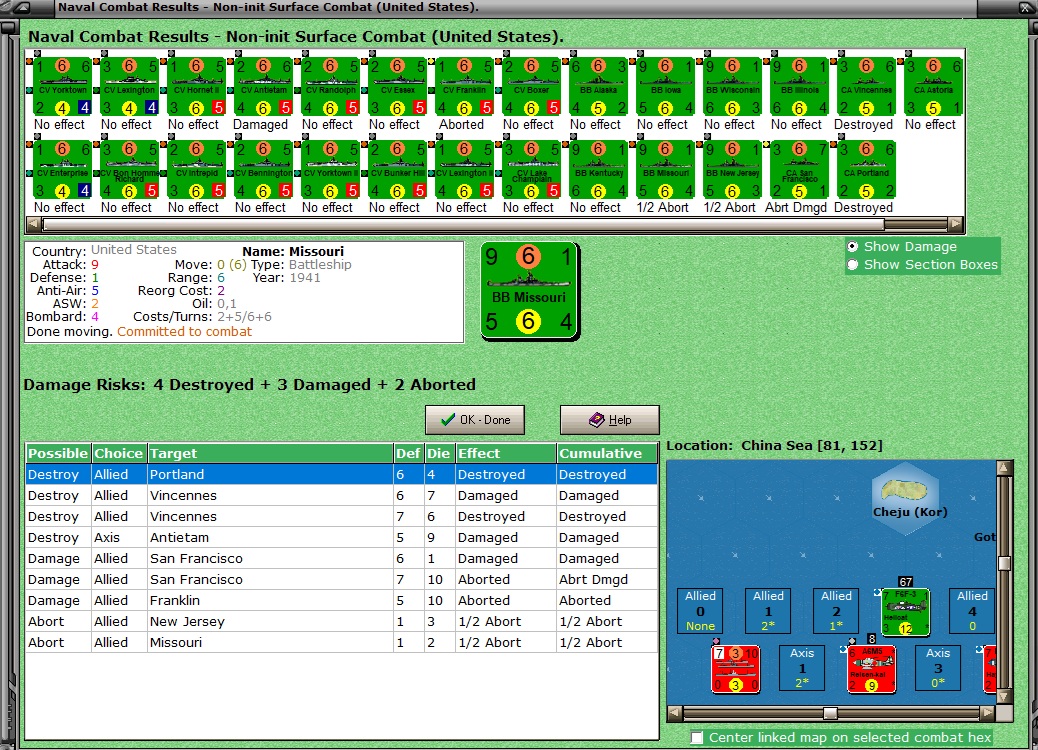Screen dimensions: 1038x750
Task: Select the Antietam Axis choice row
Action: coord(342,538)
